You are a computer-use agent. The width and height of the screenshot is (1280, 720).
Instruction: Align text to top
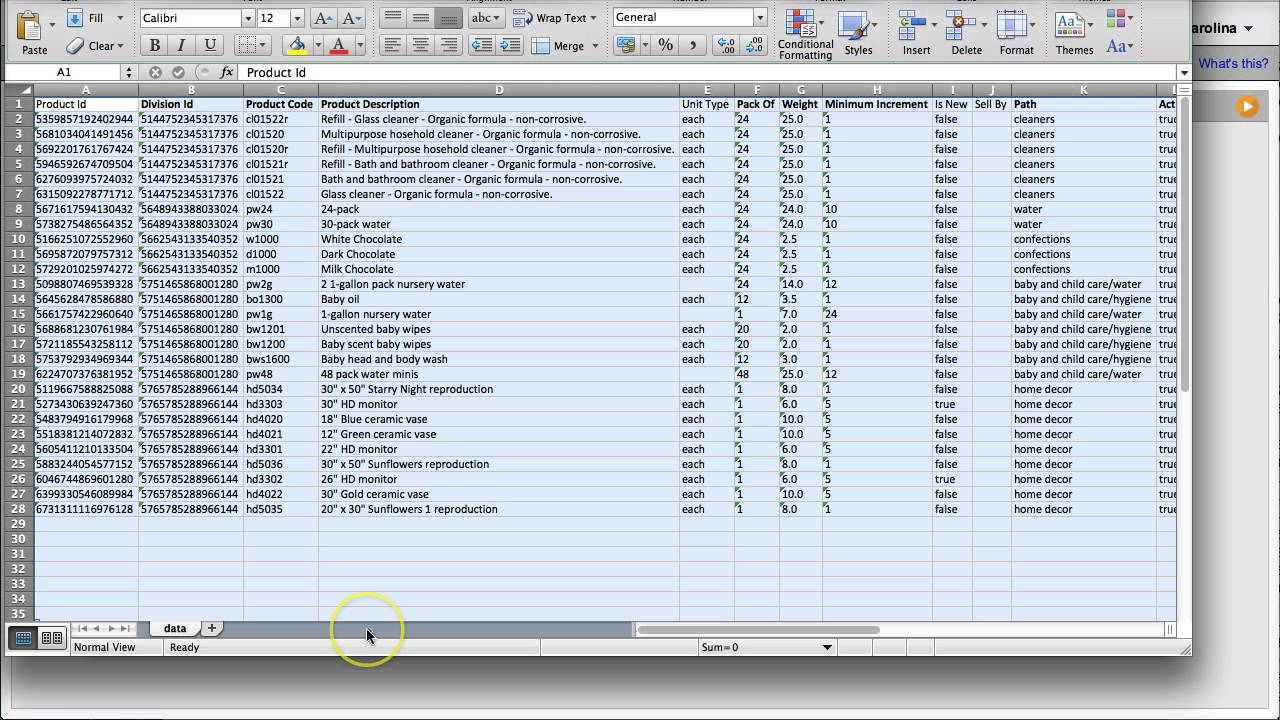(393, 18)
